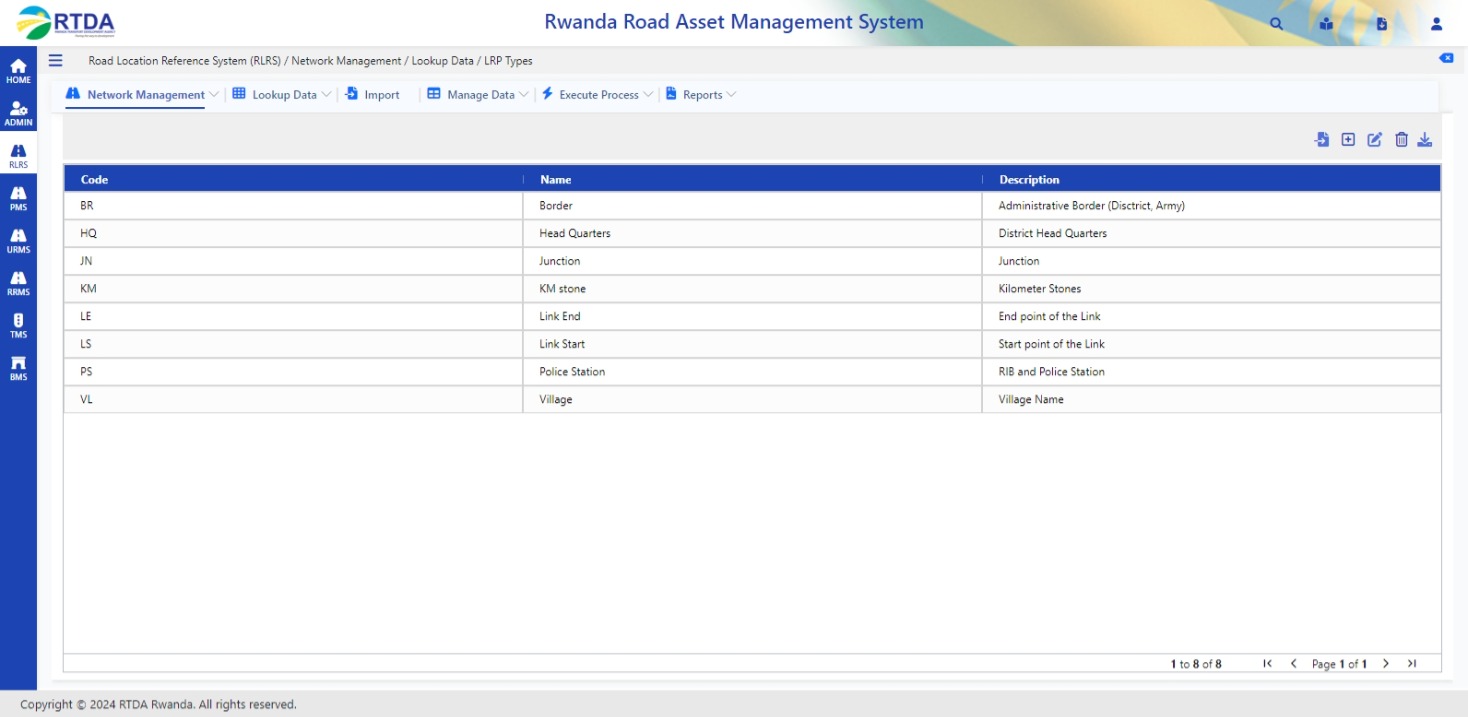The width and height of the screenshot is (1468, 717).
Task: Click the Link End name cell
Action: (x=752, y=316)
